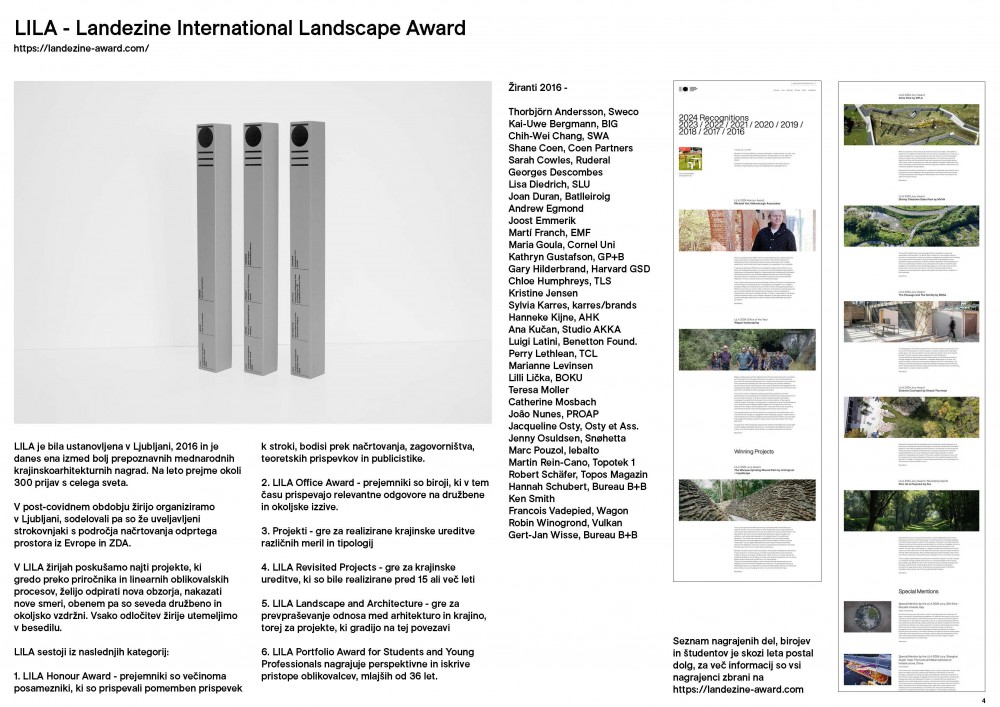Click the small green thumbnail under 2024 Recognitions

[x=690, y=159]
